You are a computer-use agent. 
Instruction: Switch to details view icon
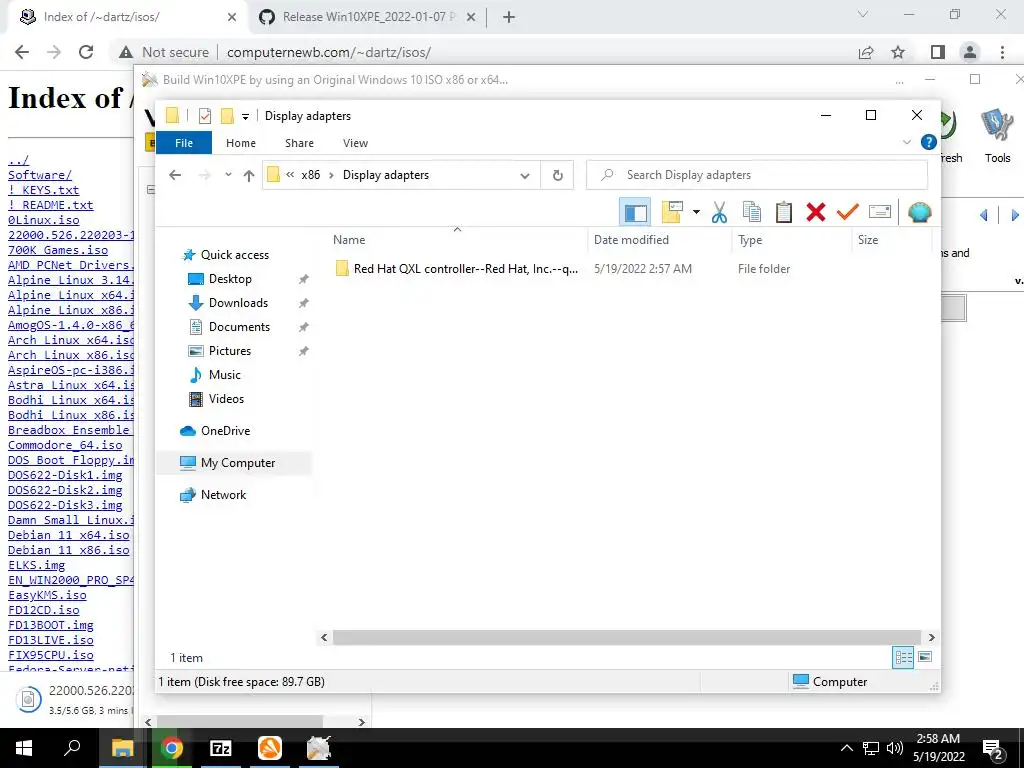(903, 657)
